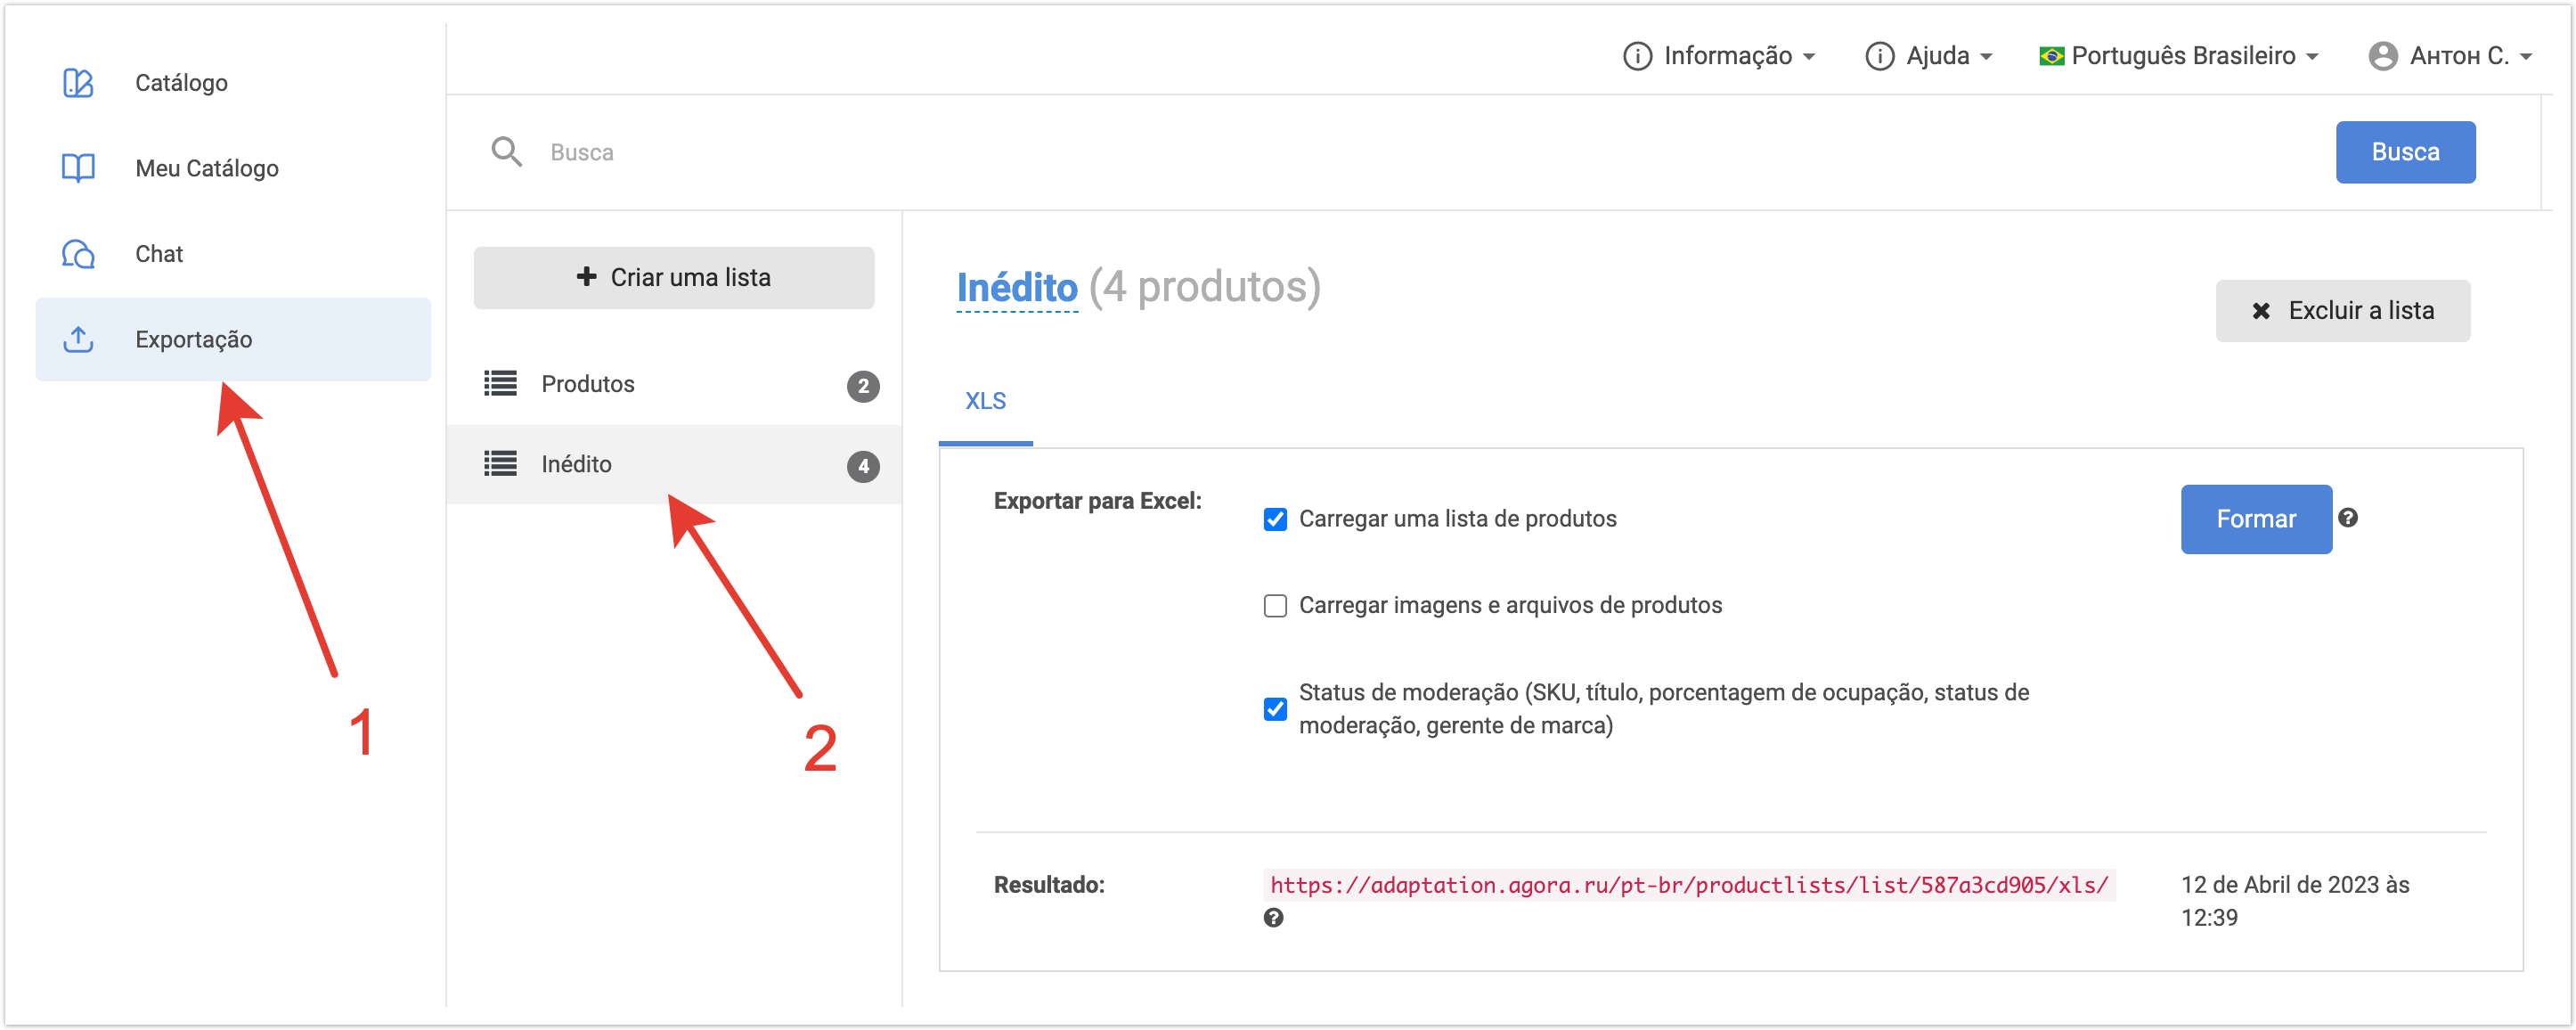Image resolution: width=2576 pixels, height=1030 pixels.
Task: Click the help icon next to Formar
Action: [2347, 518]
